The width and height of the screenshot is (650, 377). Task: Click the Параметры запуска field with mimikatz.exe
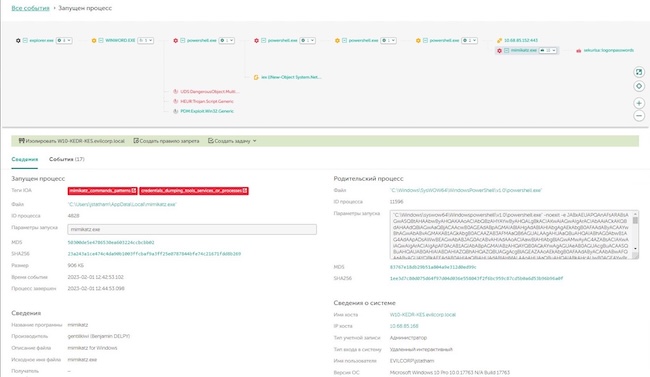[192, 229]
